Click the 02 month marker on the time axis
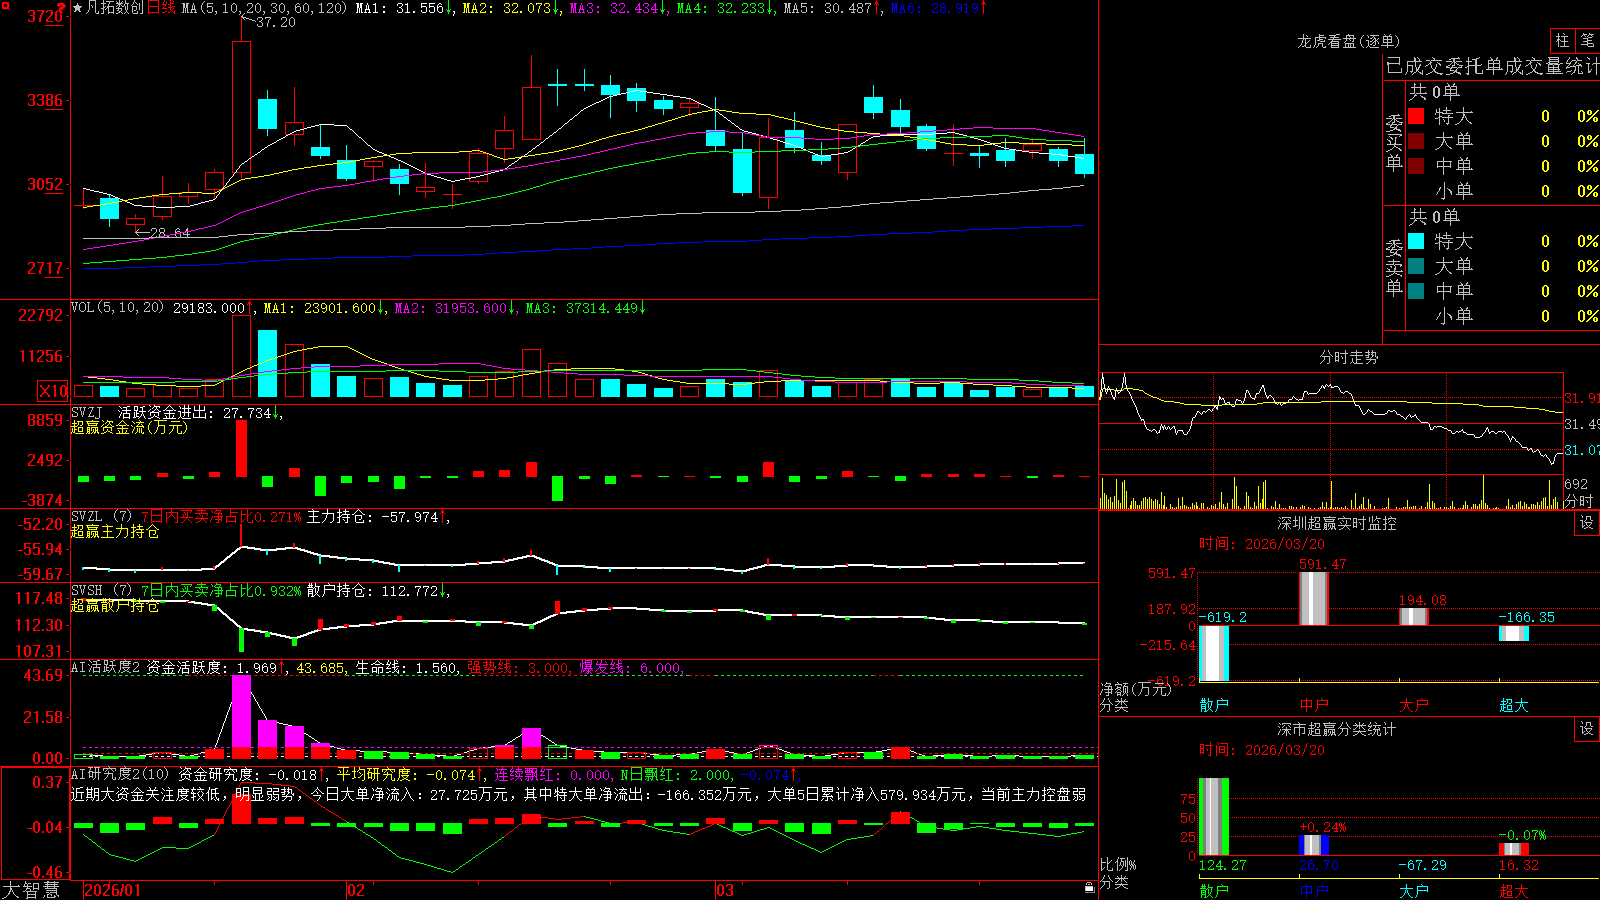This screenshot has width=1600, height=900. coord(355,890)
